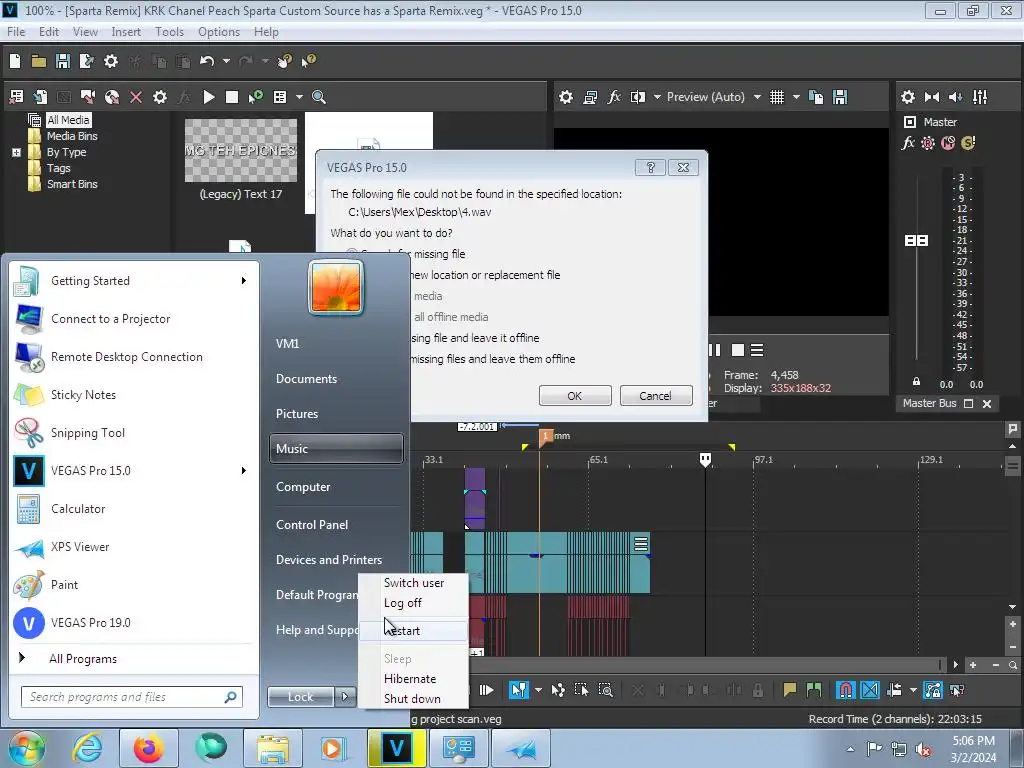
Task: Save snapshot to file icon in preview
Action: [840, 97]
